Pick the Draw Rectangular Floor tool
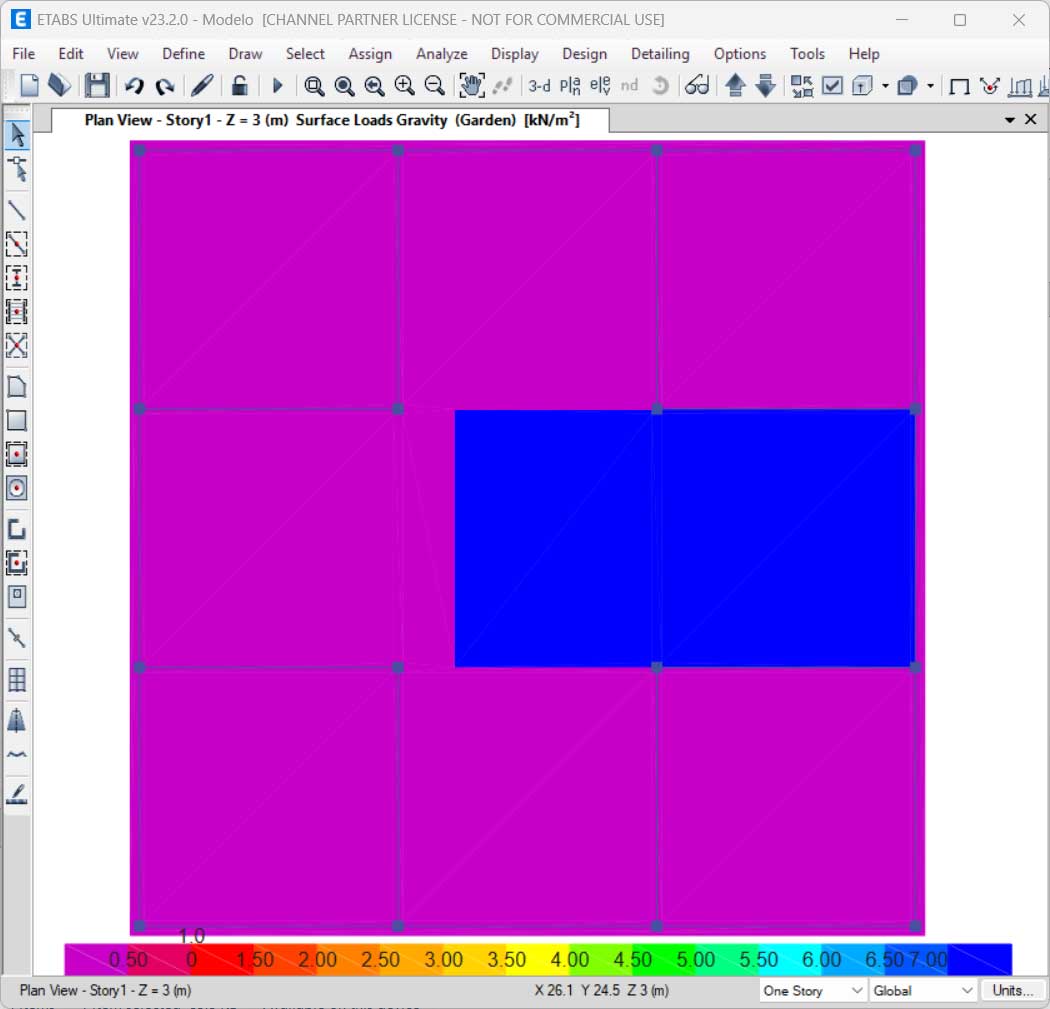 pos(17,420)
